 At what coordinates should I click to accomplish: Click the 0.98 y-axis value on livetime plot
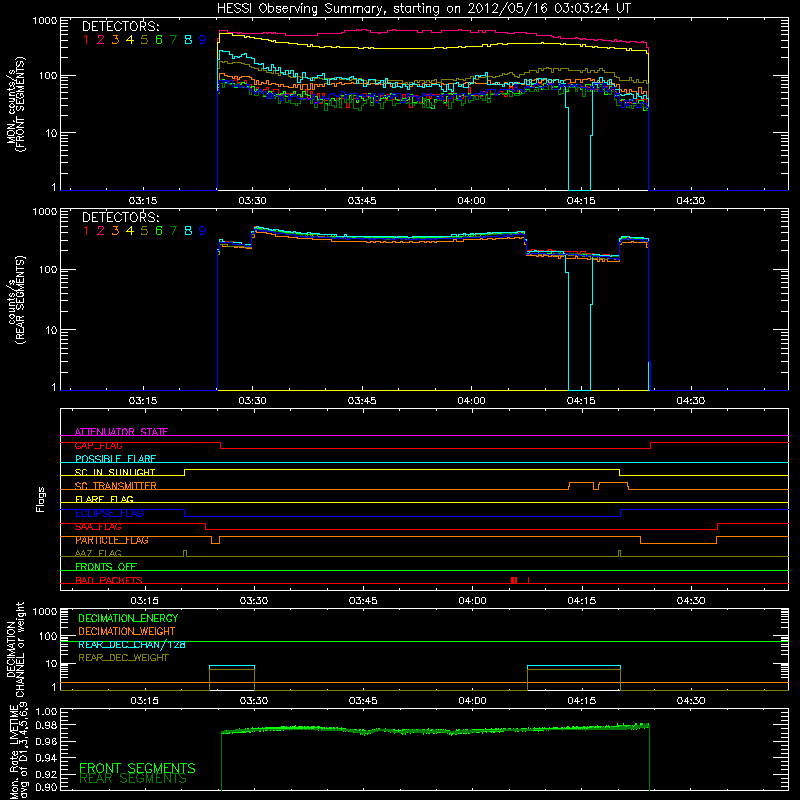coord(46,725)
